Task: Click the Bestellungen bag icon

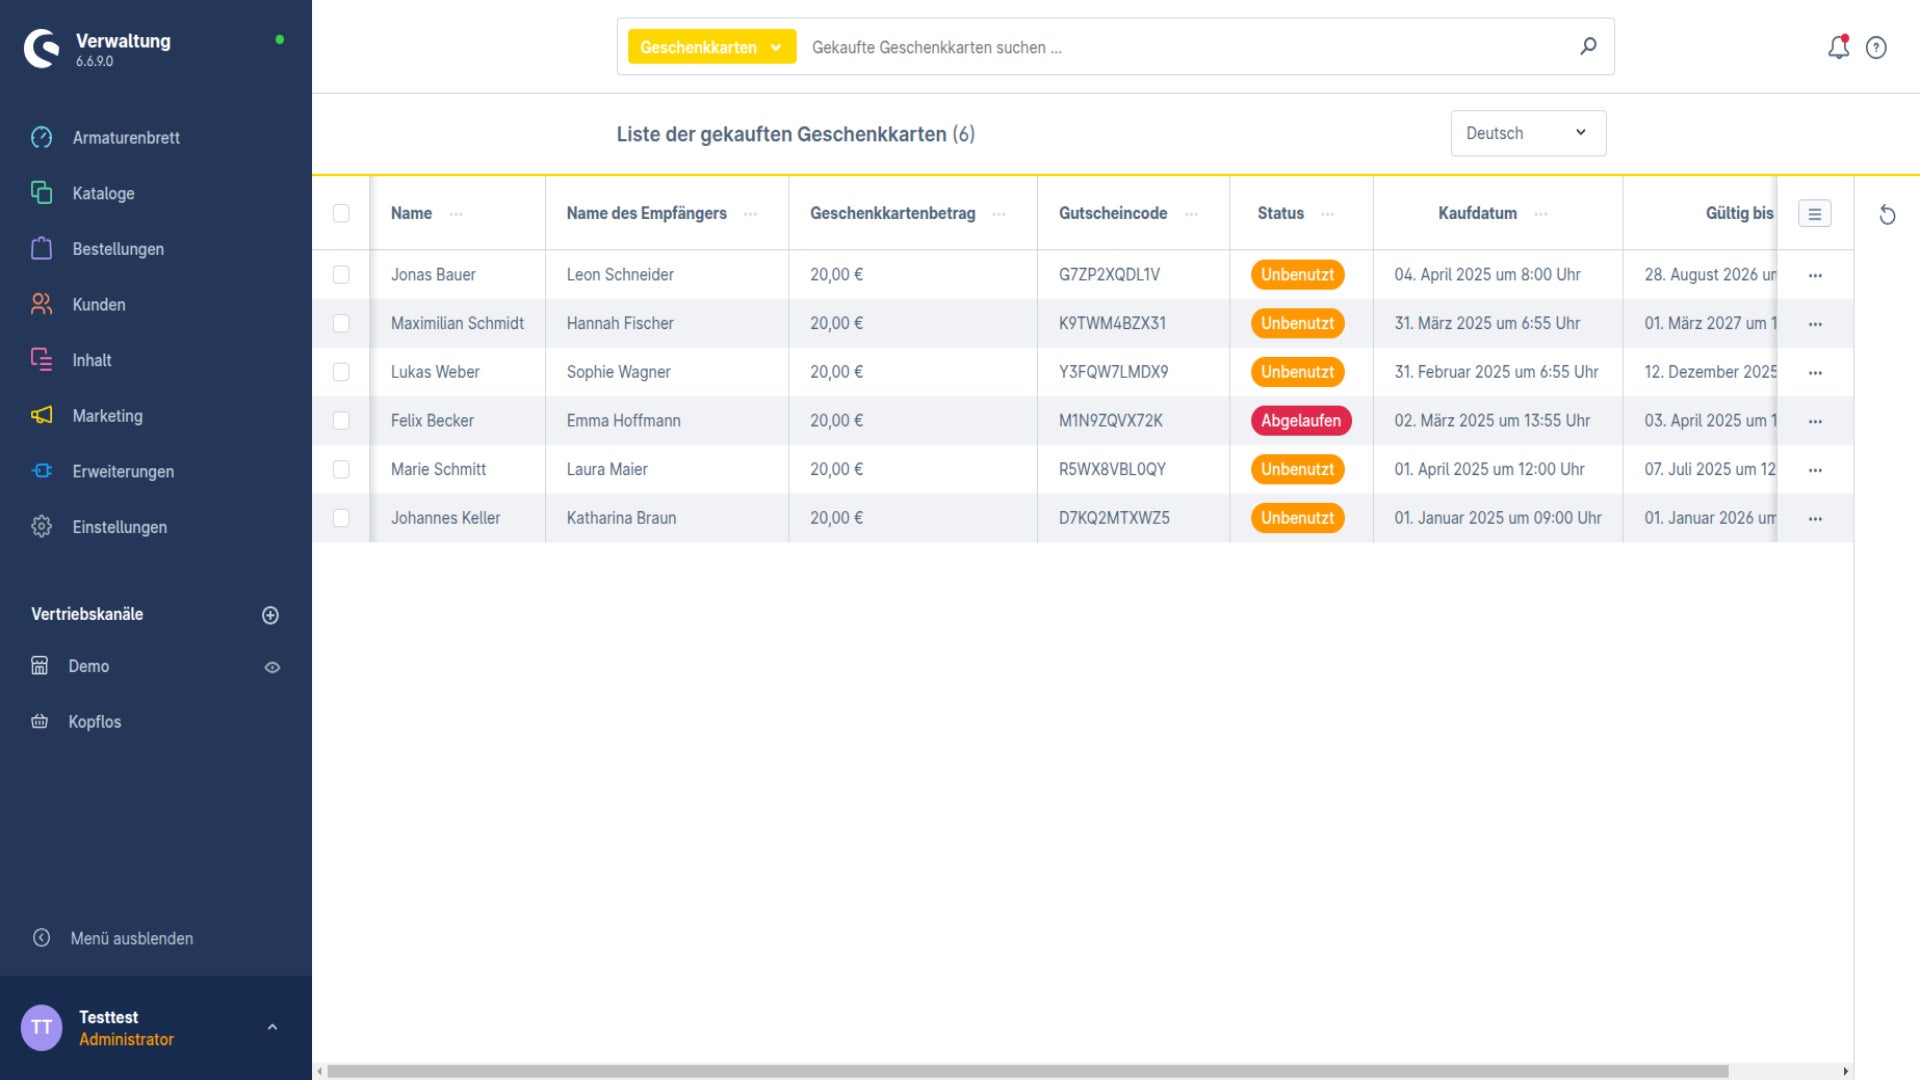Action: click(41, 248)
